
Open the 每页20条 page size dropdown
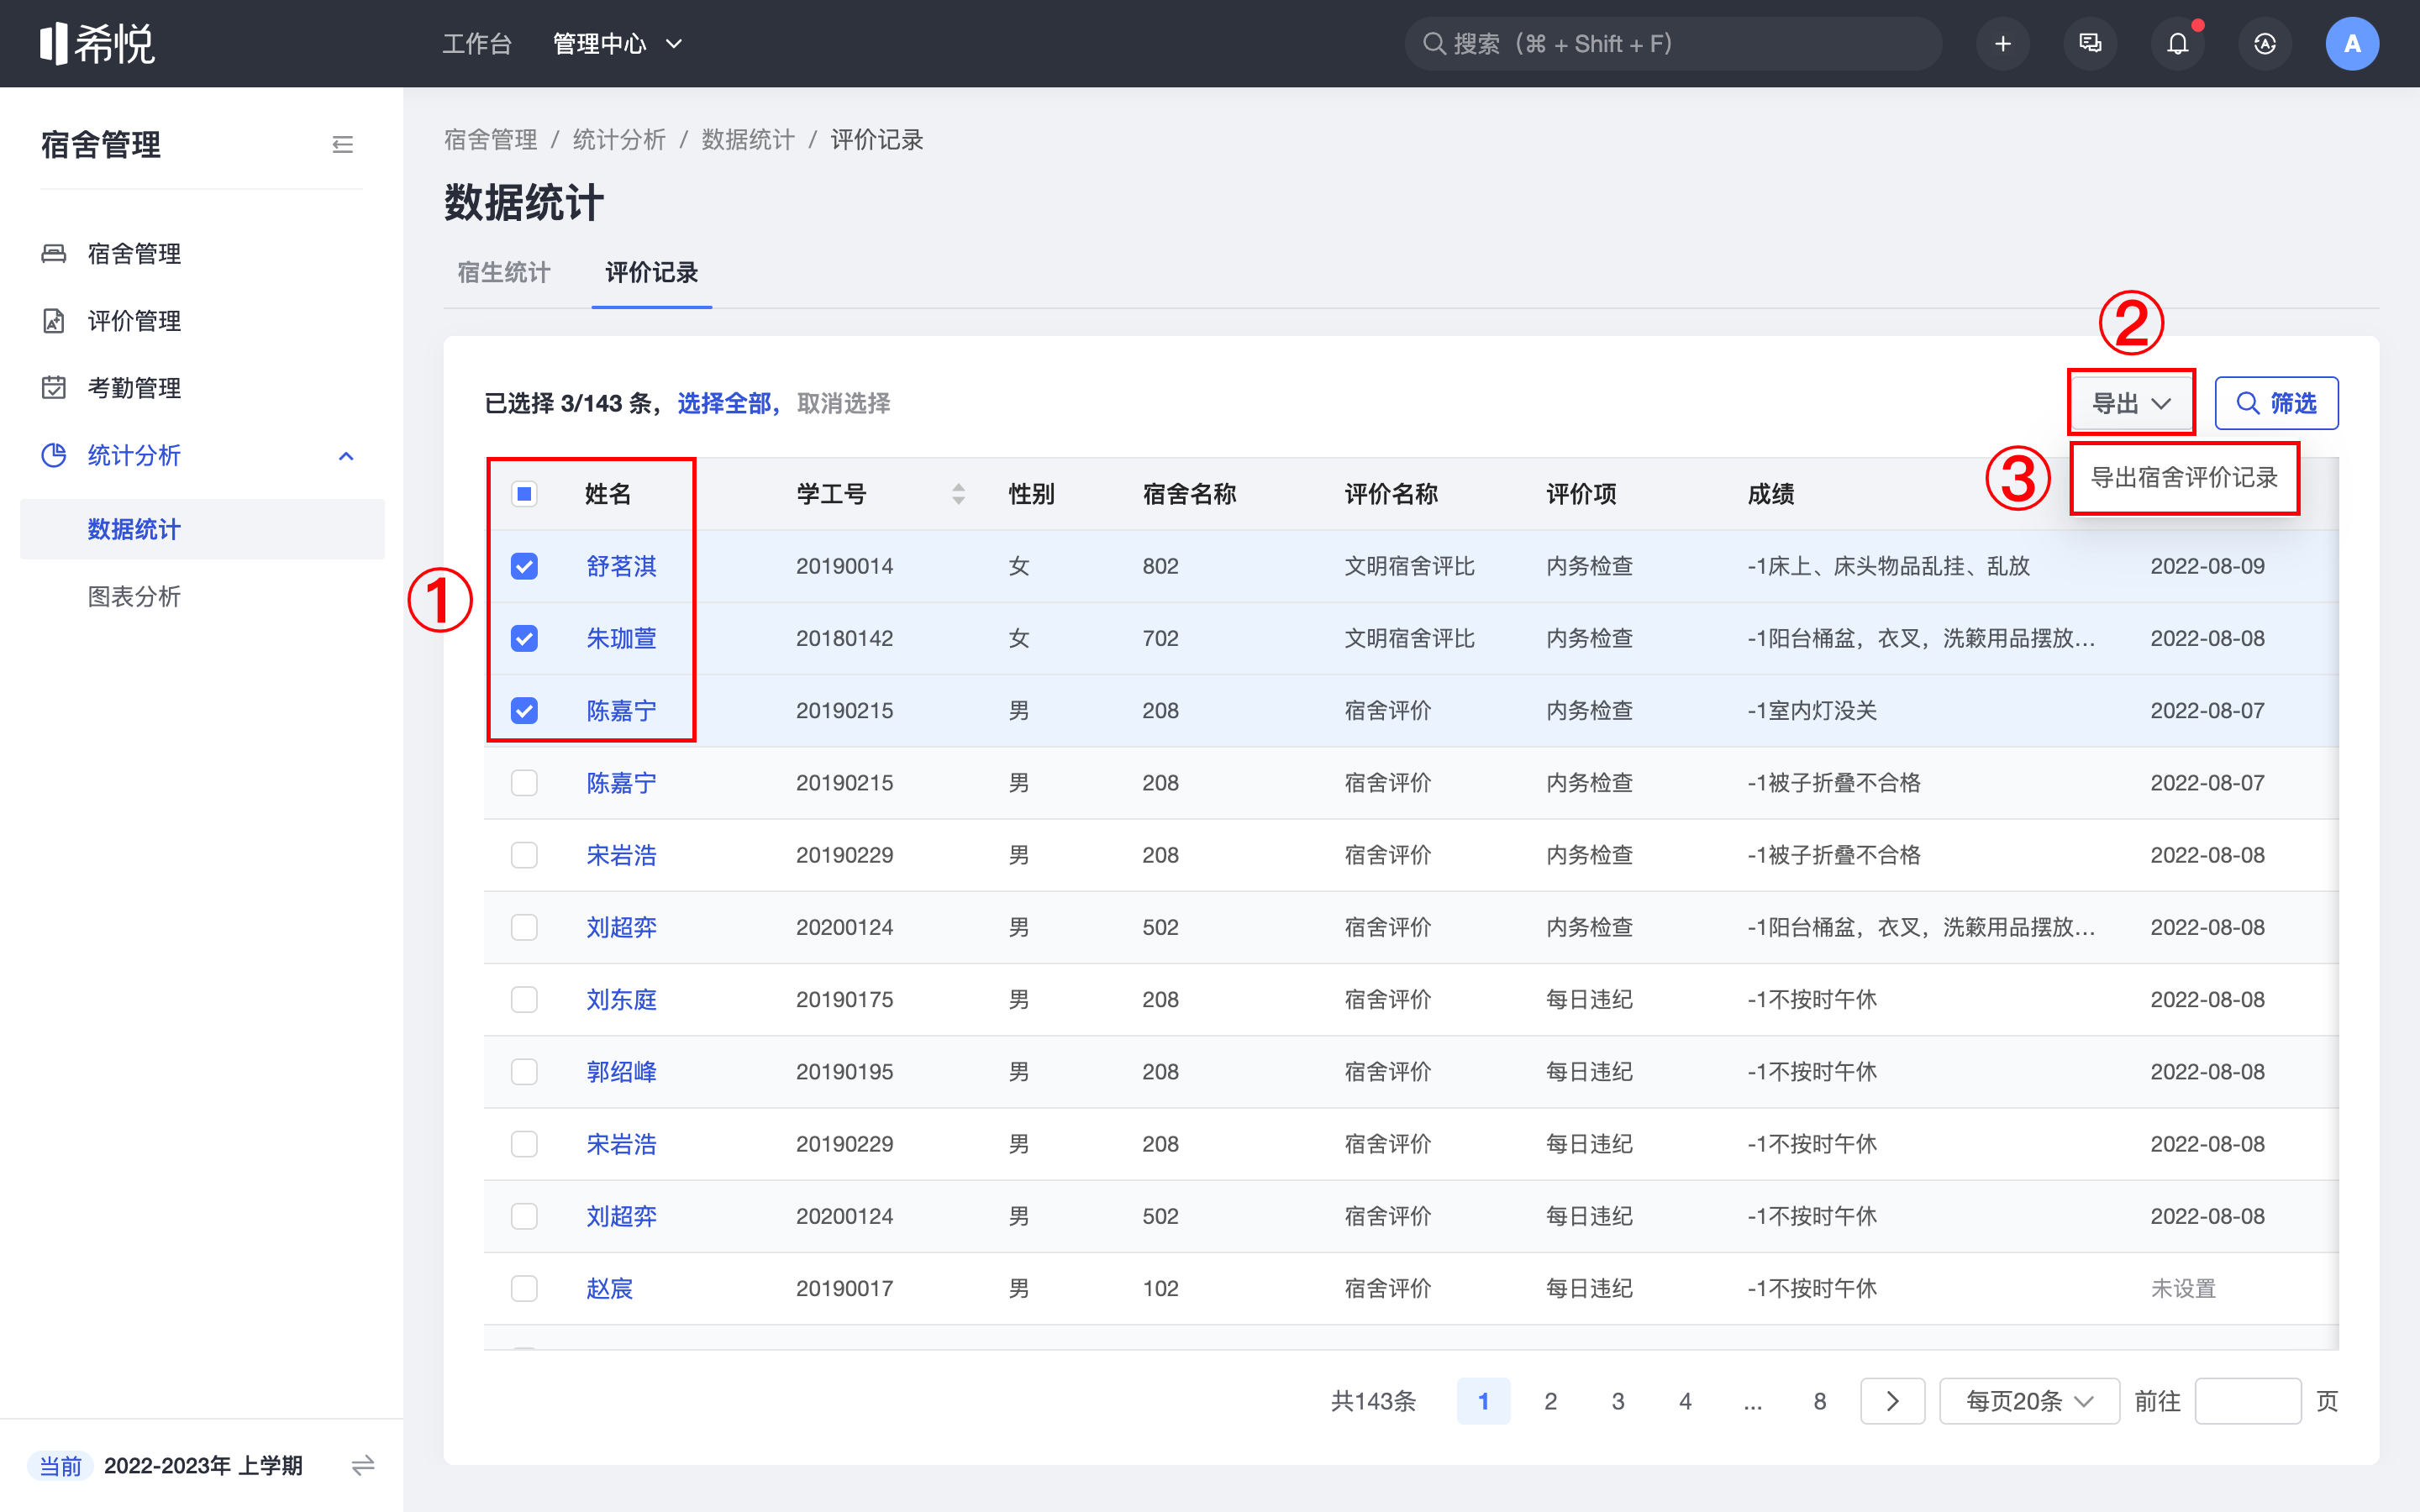[2029, 1401]
